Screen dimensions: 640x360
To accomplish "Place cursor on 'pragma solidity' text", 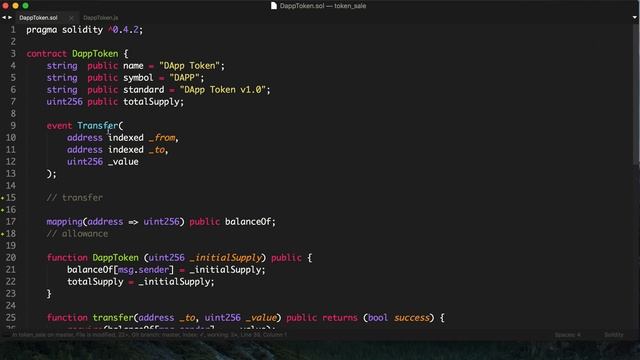I will click(64, 30).
